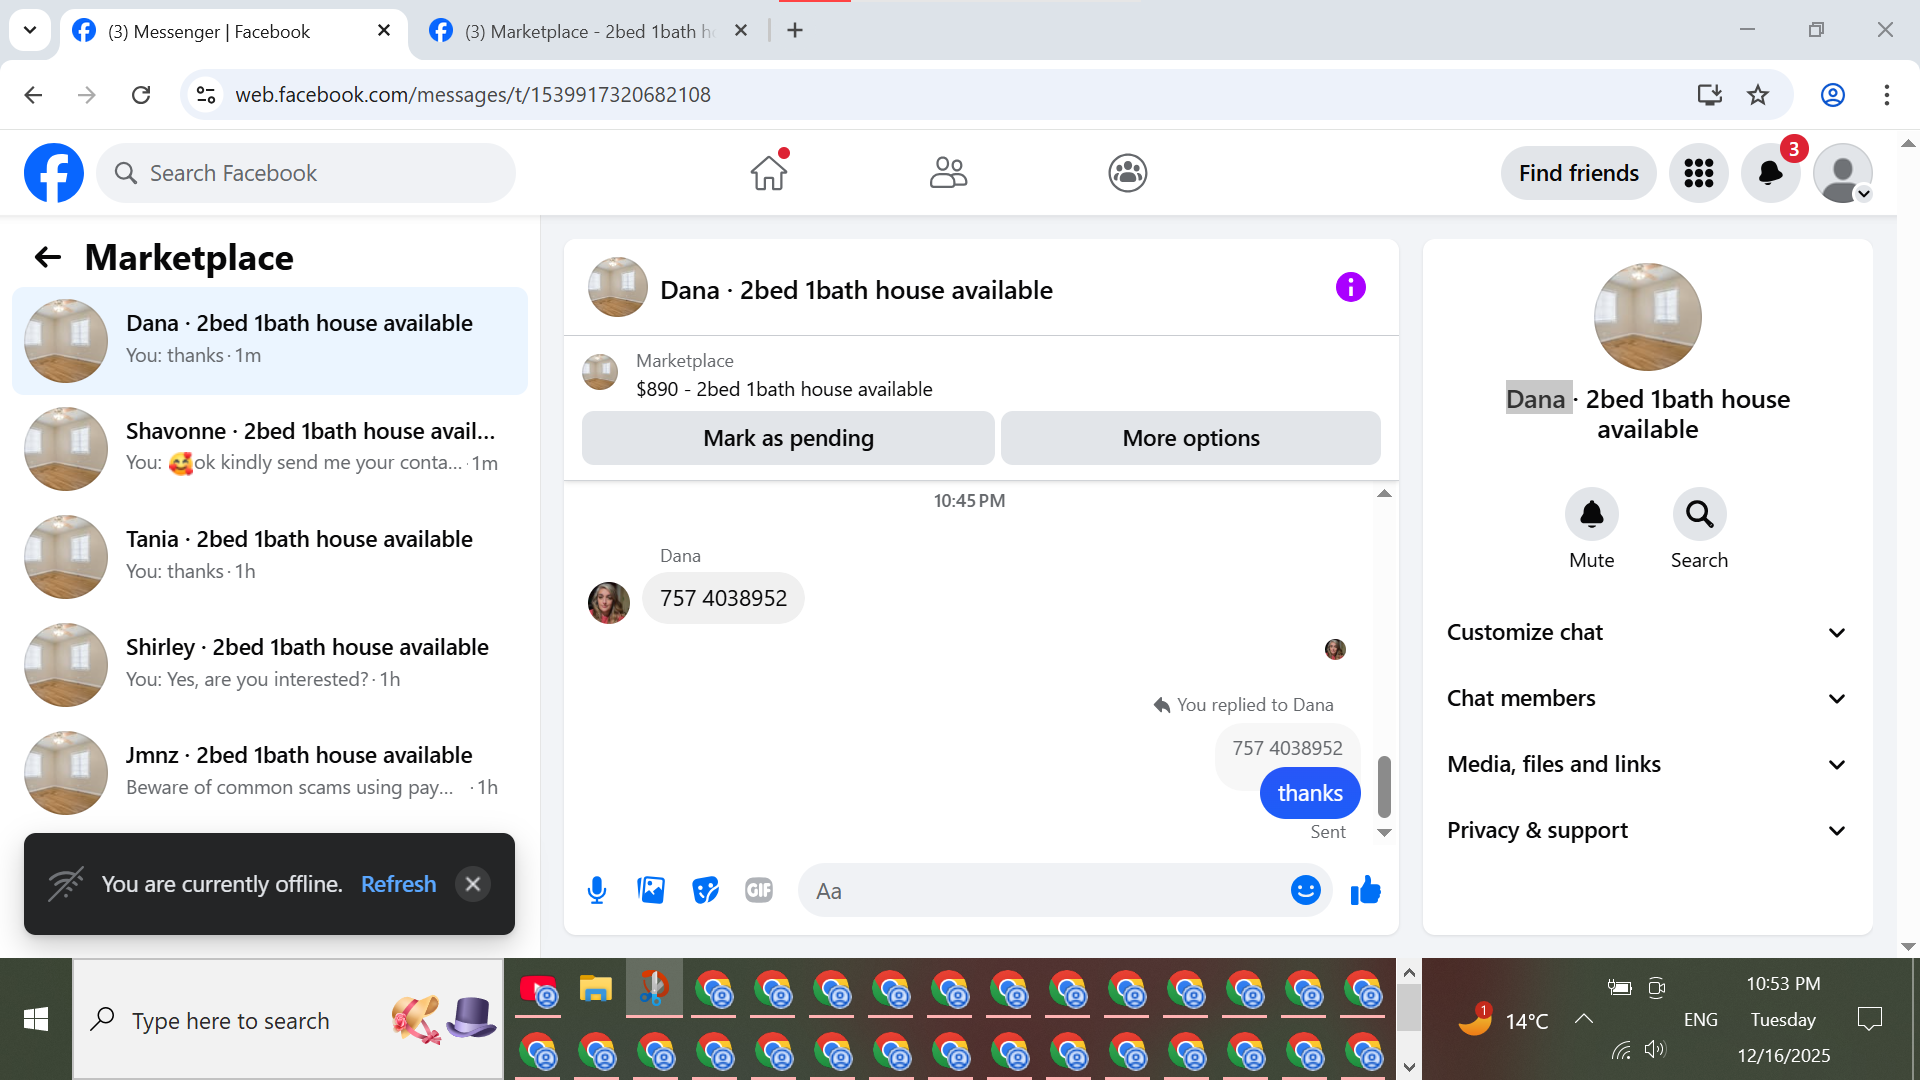Open the Friends icon in top navigation
1920x1080 pixels.
(x=948, y=173)
